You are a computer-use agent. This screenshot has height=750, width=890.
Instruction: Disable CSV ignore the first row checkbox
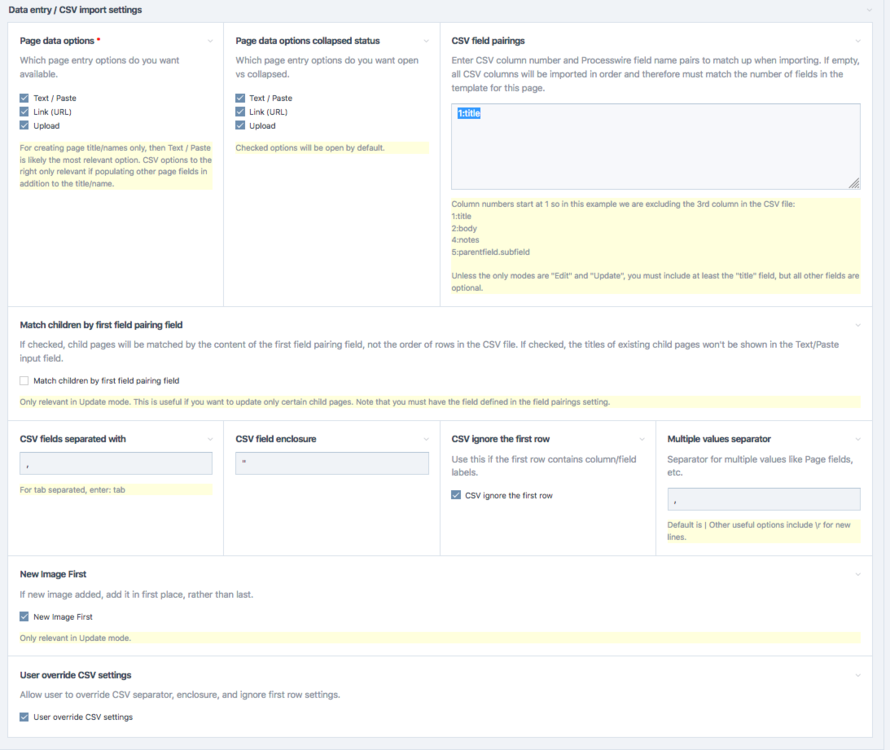pos(456,495)
